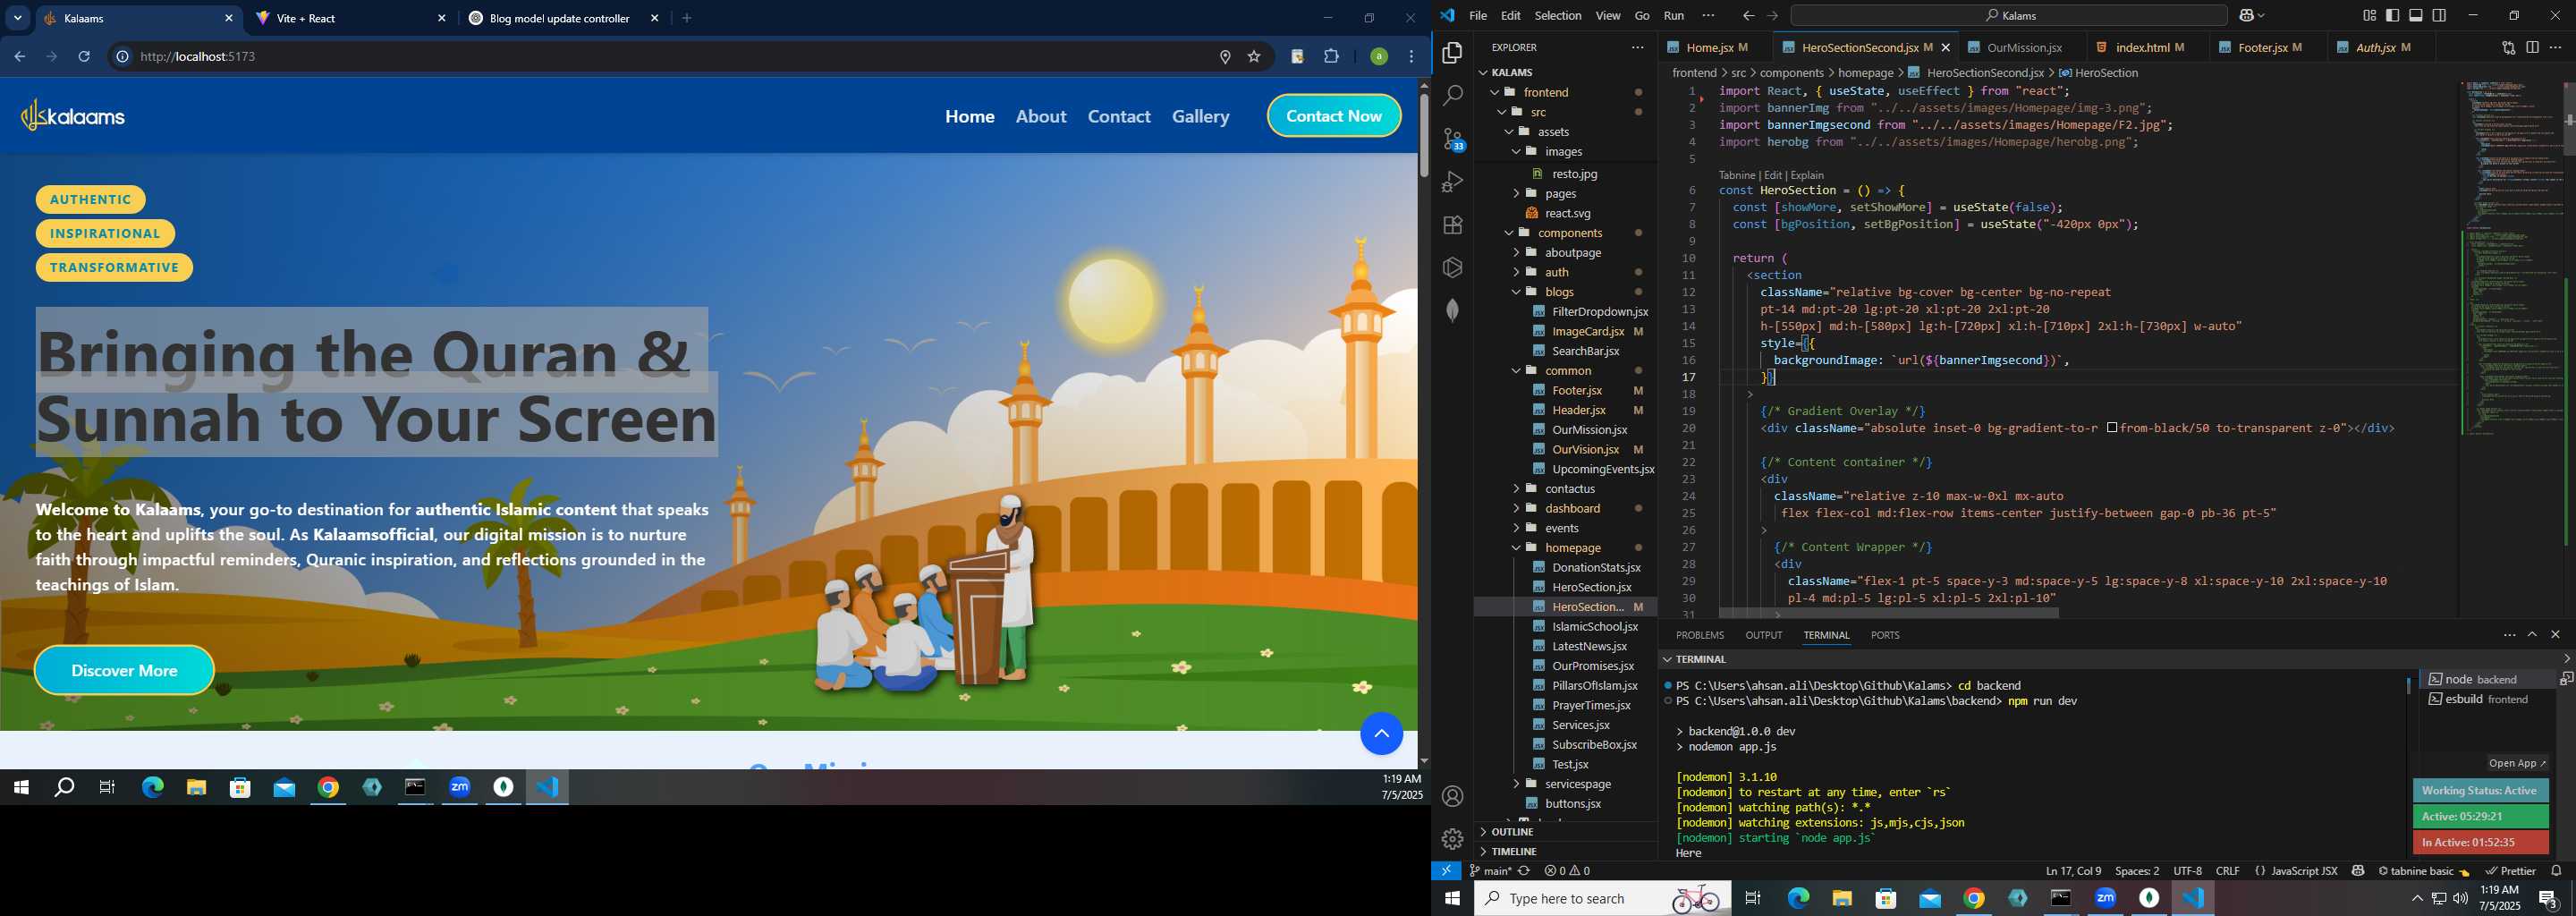Show hidden system tray icons chevron
The width and height of the screenshot is (2576, 916).
[2417, 899]
